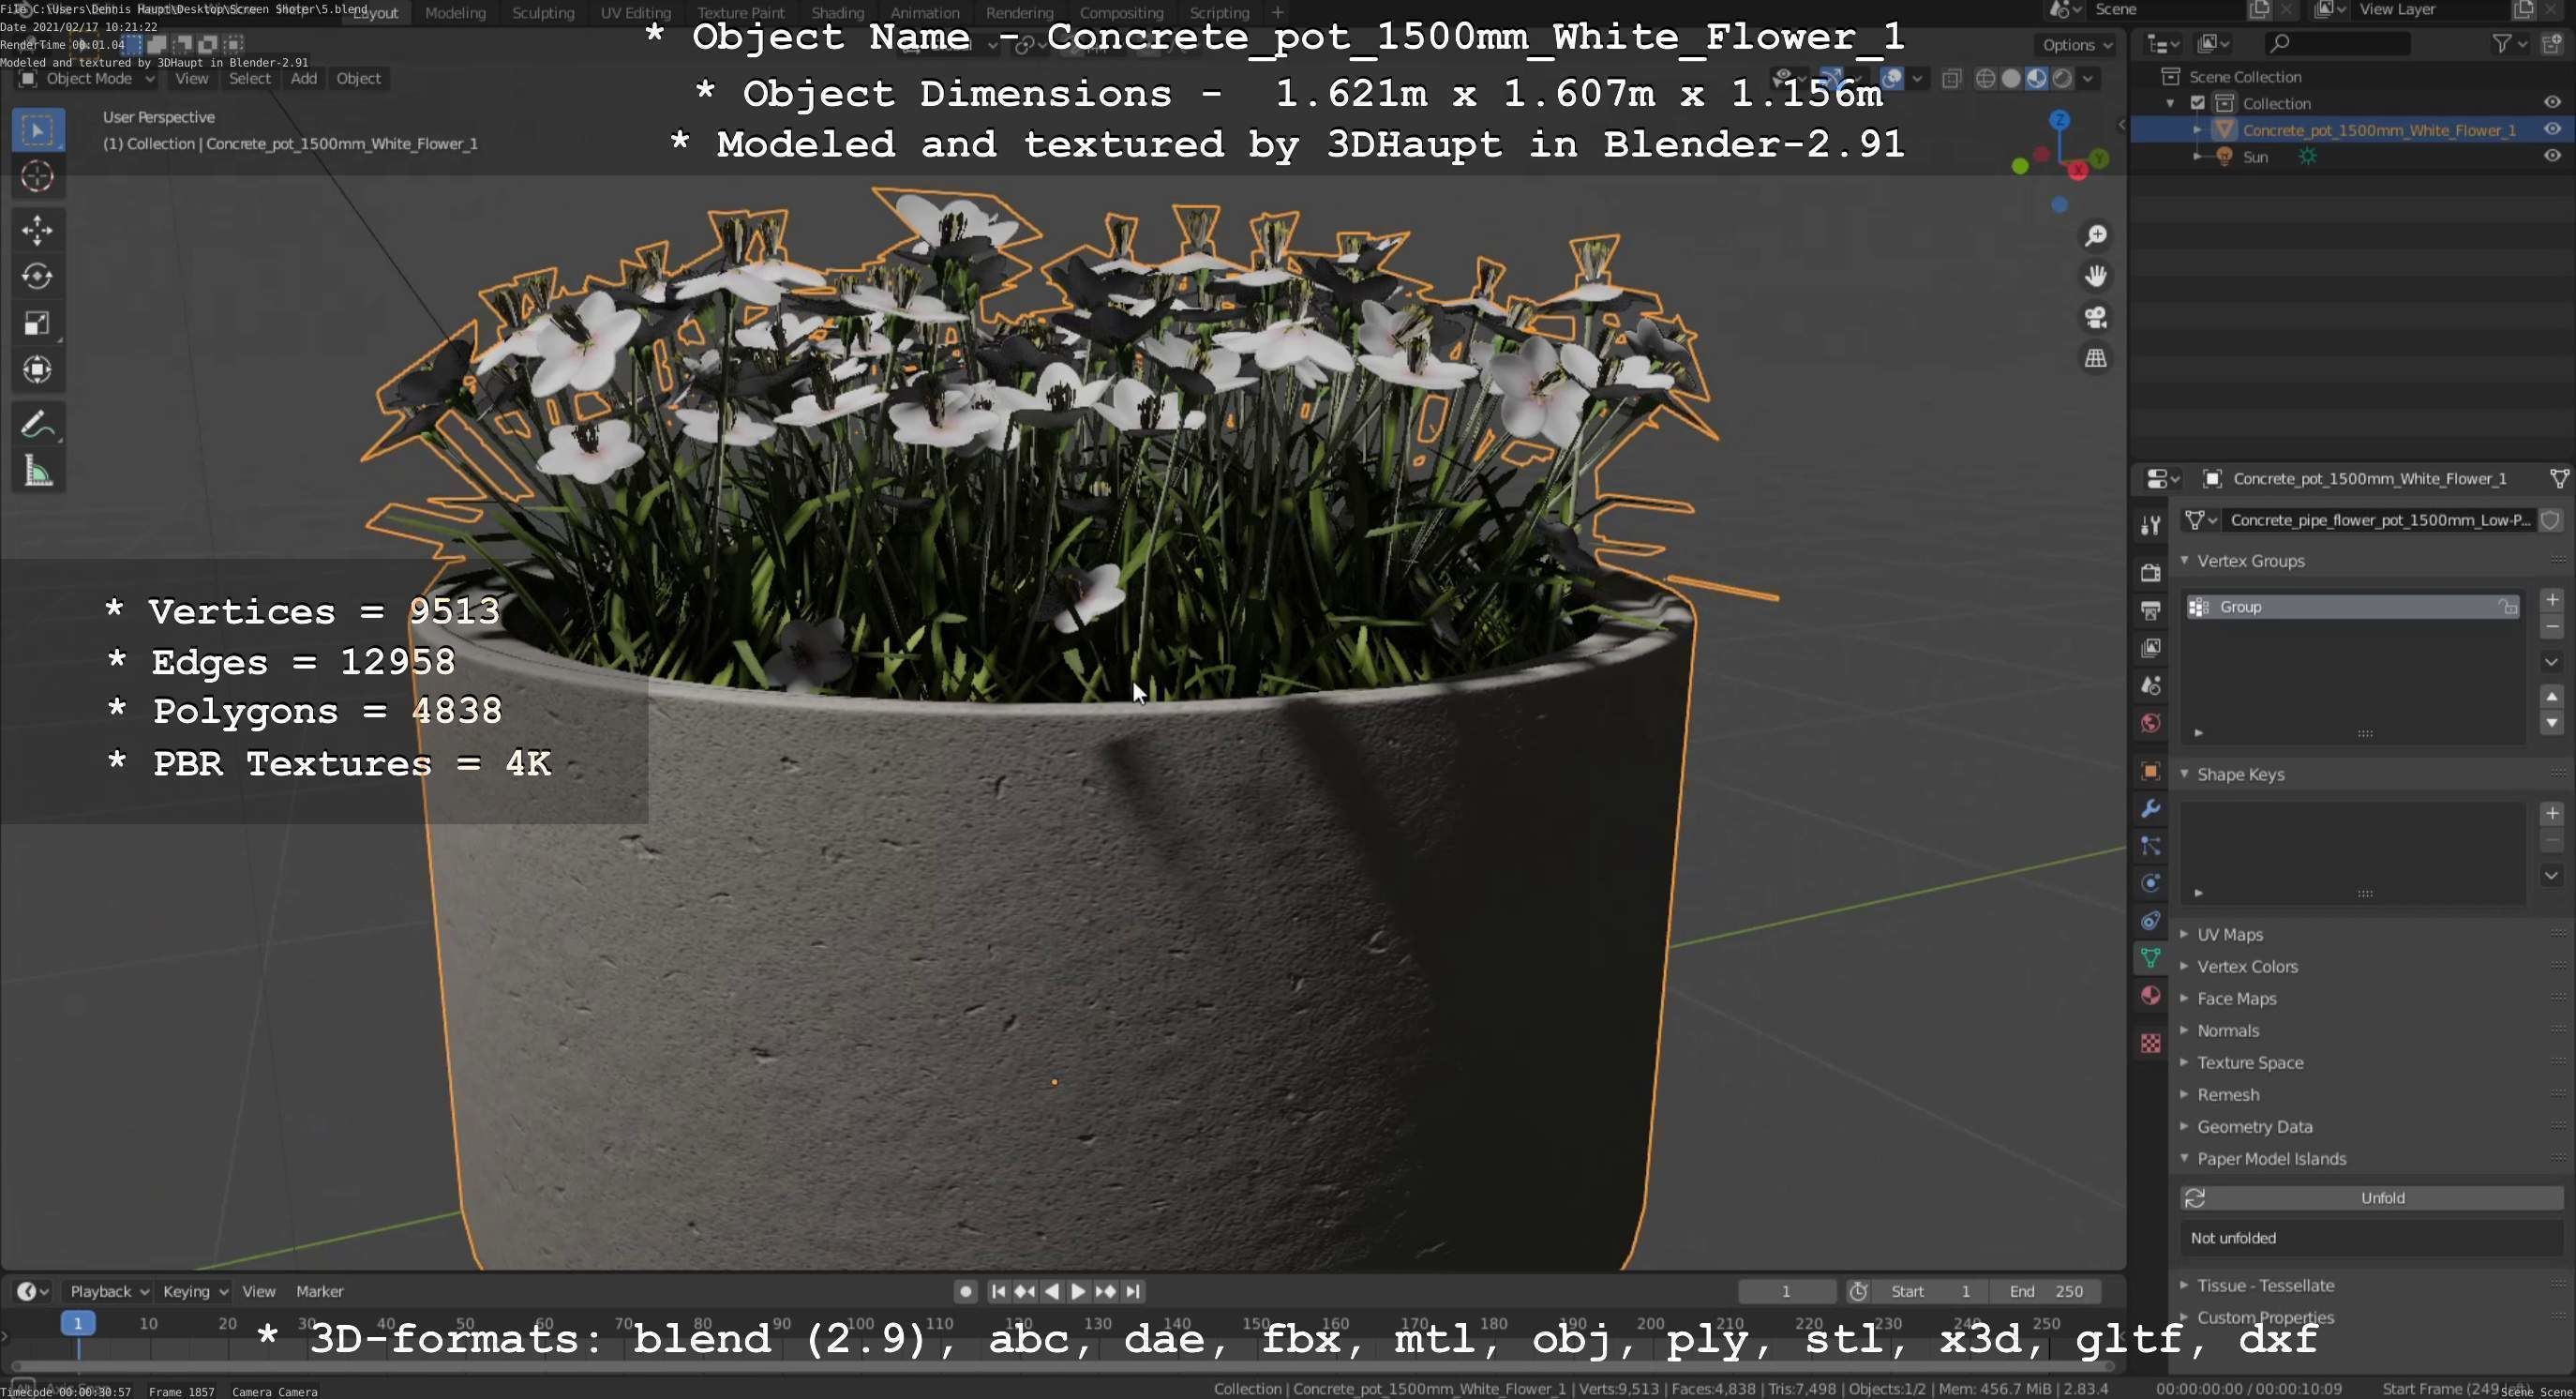The width and height of the screenshot is (2576, 1399).
Task: Switch to solid viewport shading
Action: [x=2011, y=78]
